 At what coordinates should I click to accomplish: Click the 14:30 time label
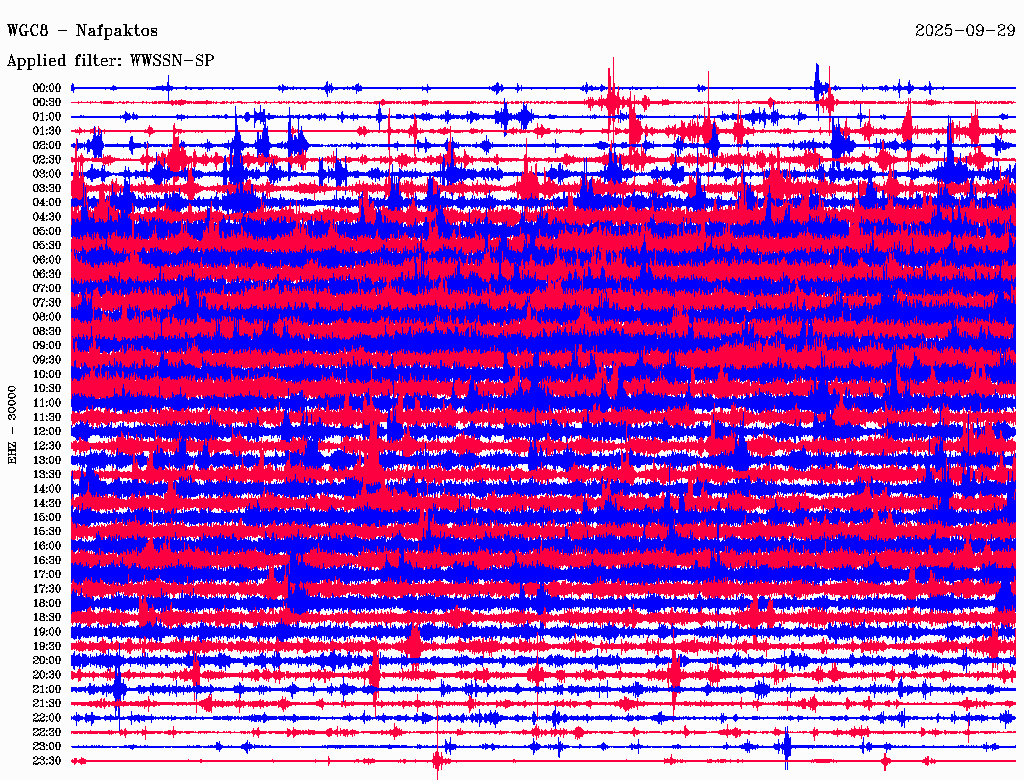point(47,503)
